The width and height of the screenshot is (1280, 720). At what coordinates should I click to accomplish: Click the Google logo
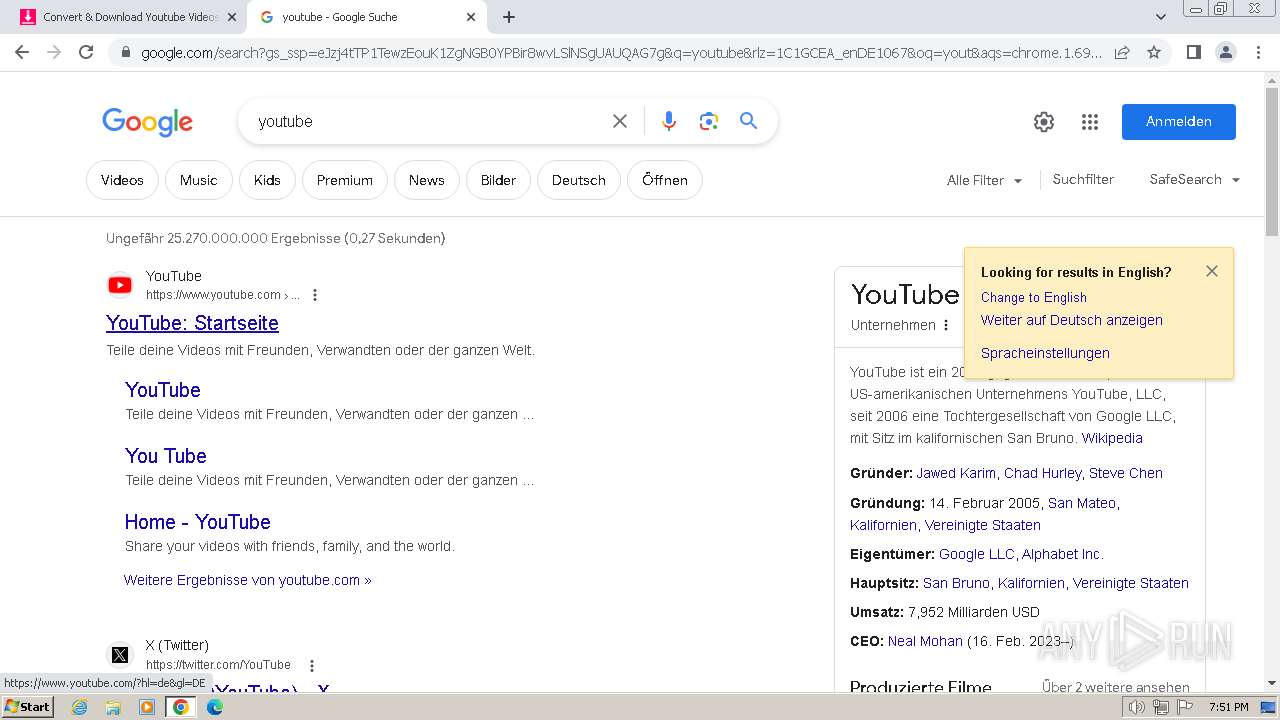147,122
